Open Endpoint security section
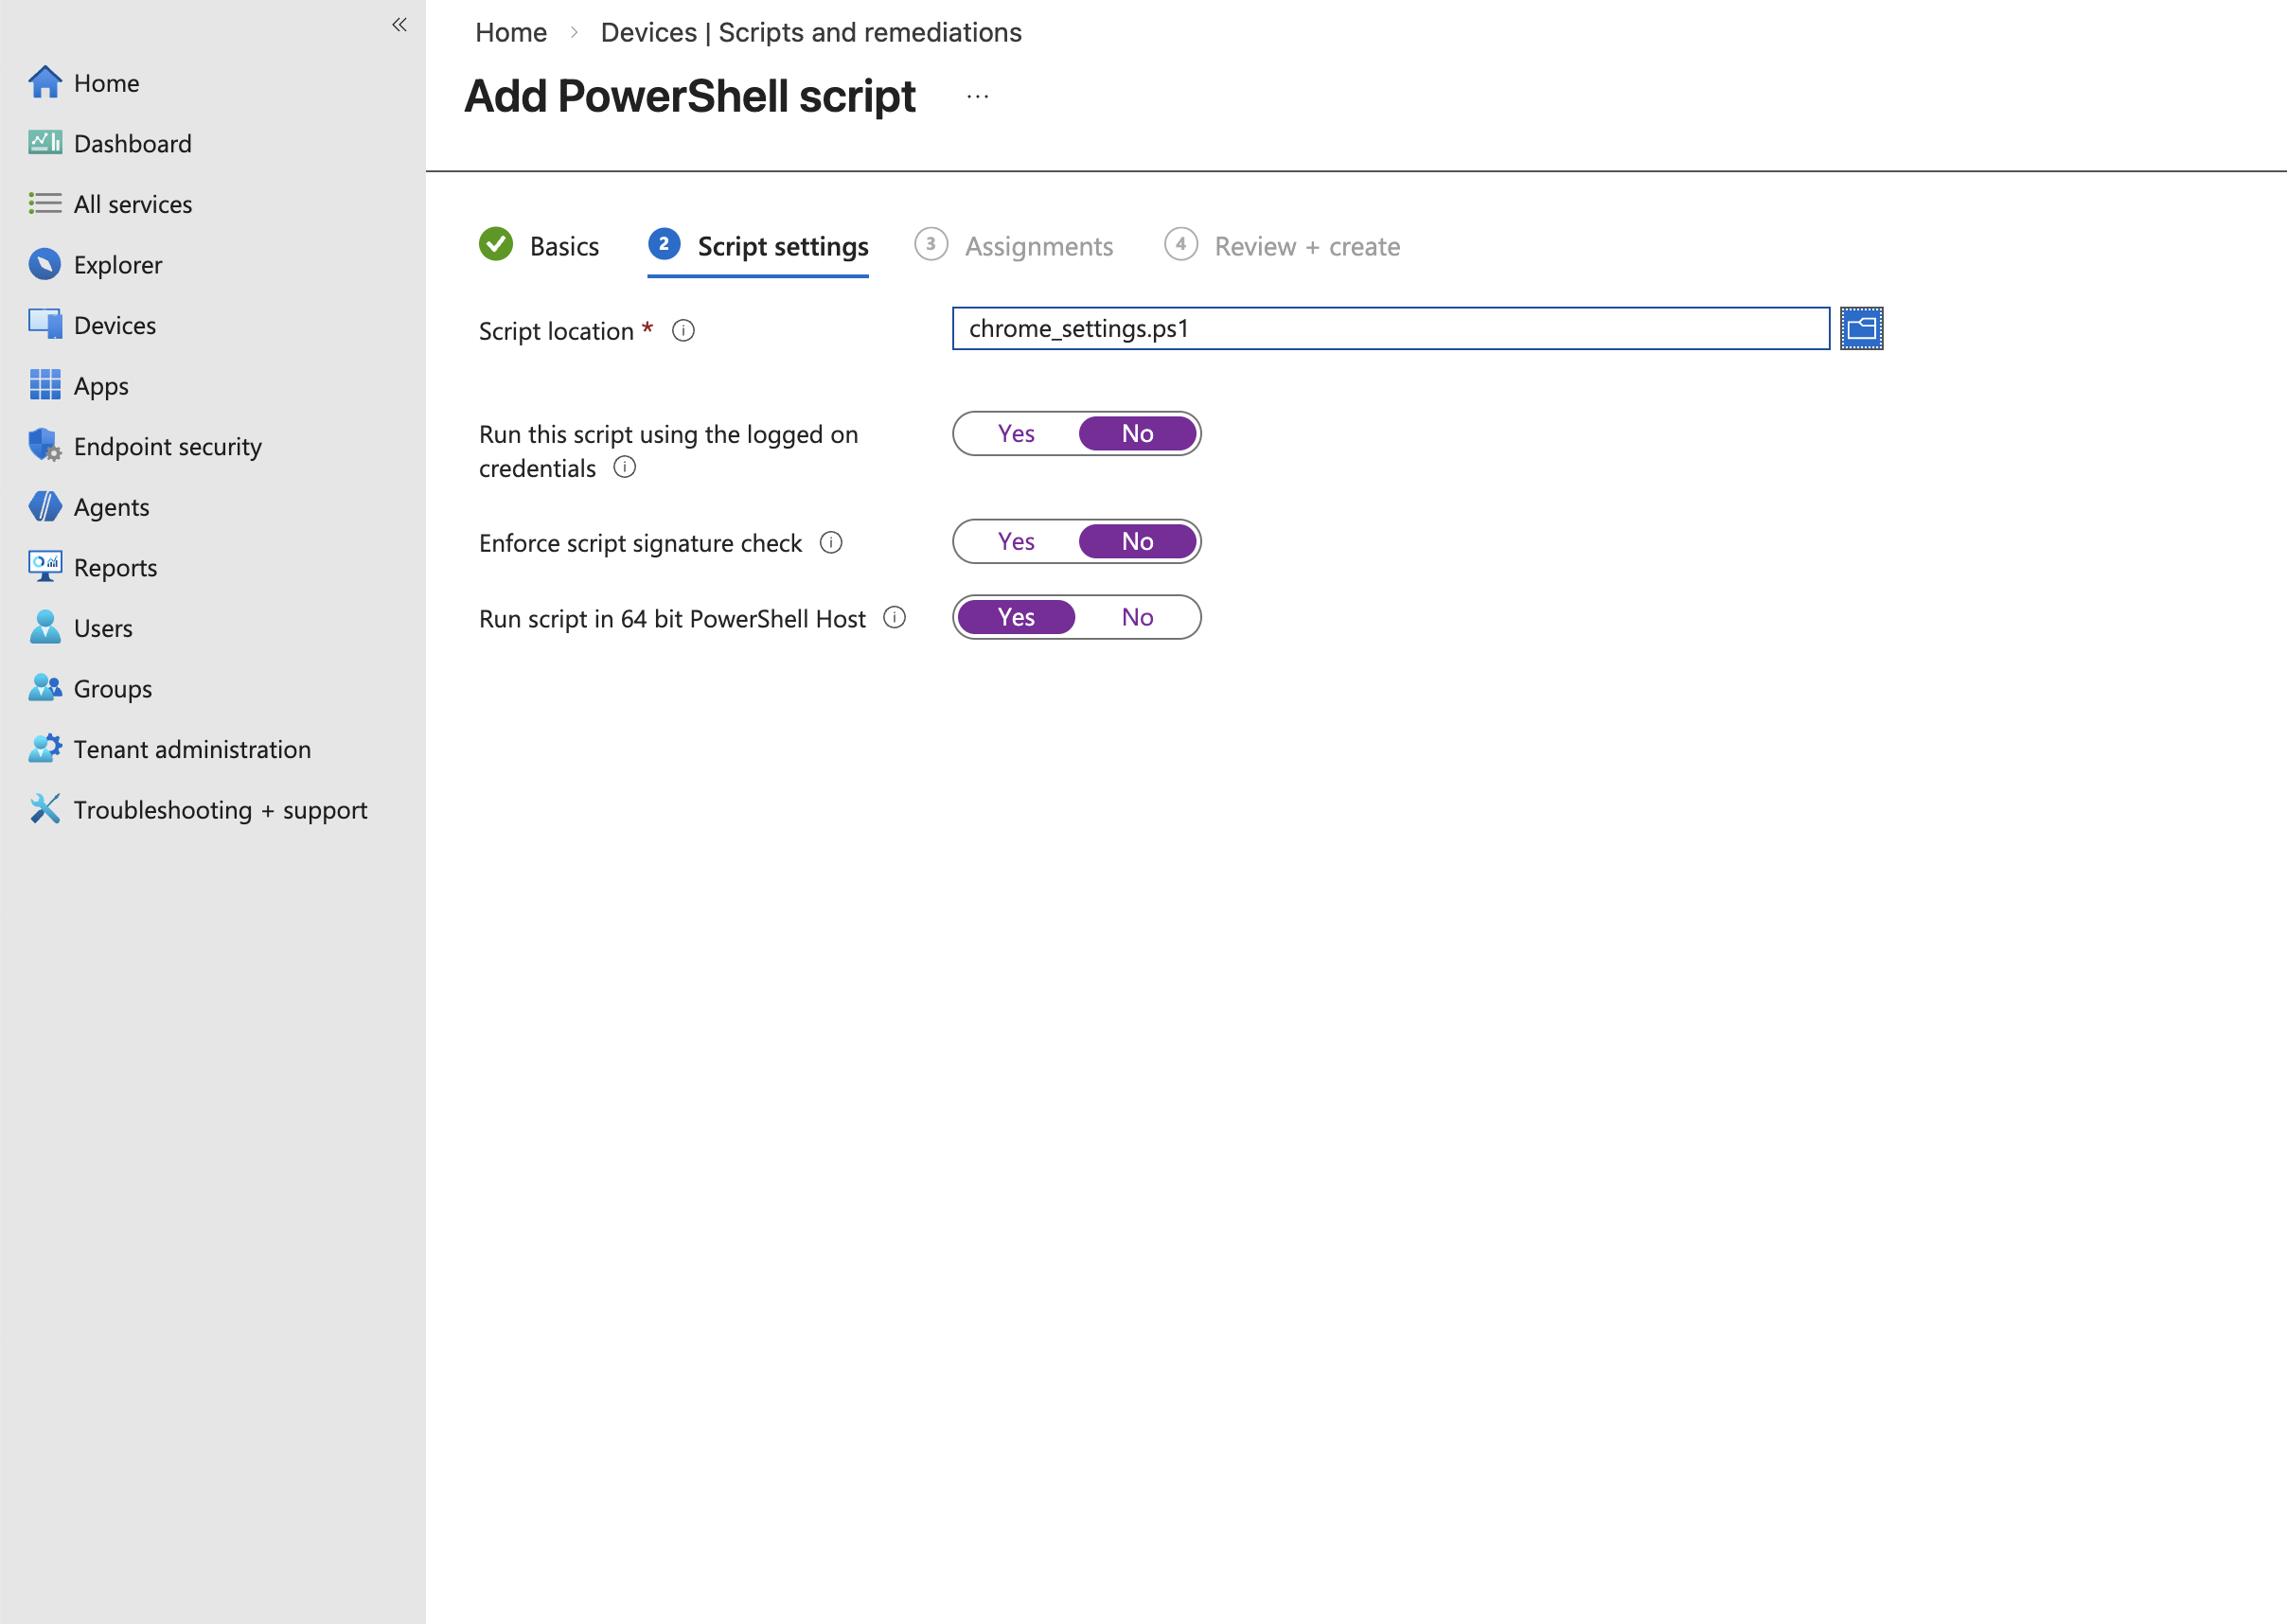2287x1624 pixels. point(167,446)
